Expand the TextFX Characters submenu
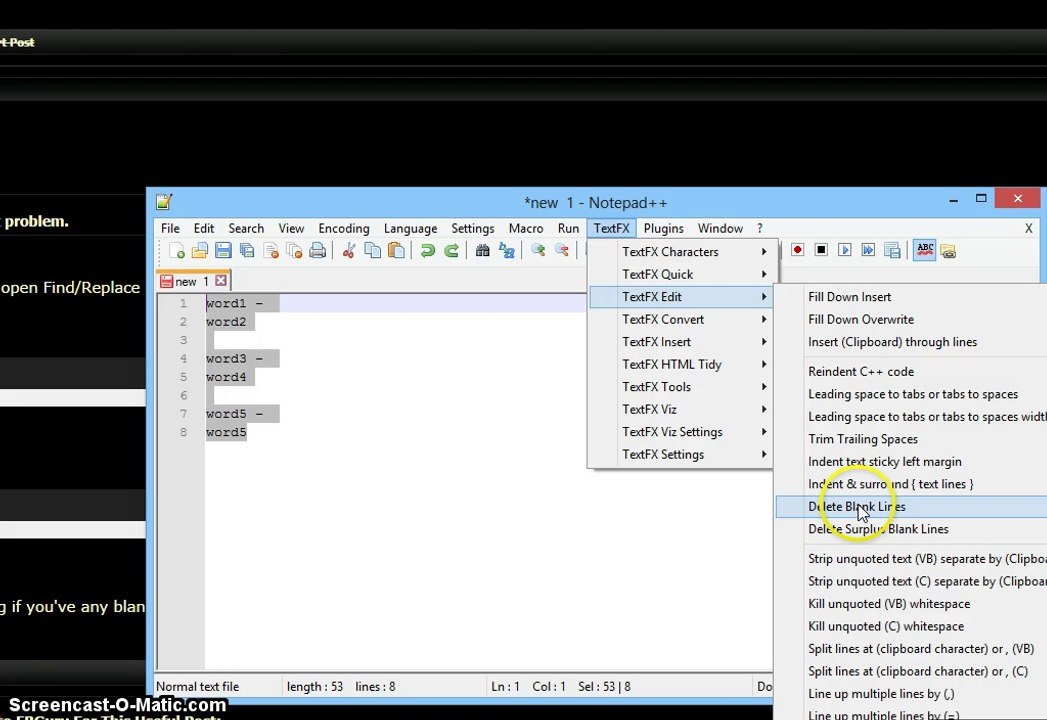The width and height of the screenshot is (1047, 720). (680, 252)
